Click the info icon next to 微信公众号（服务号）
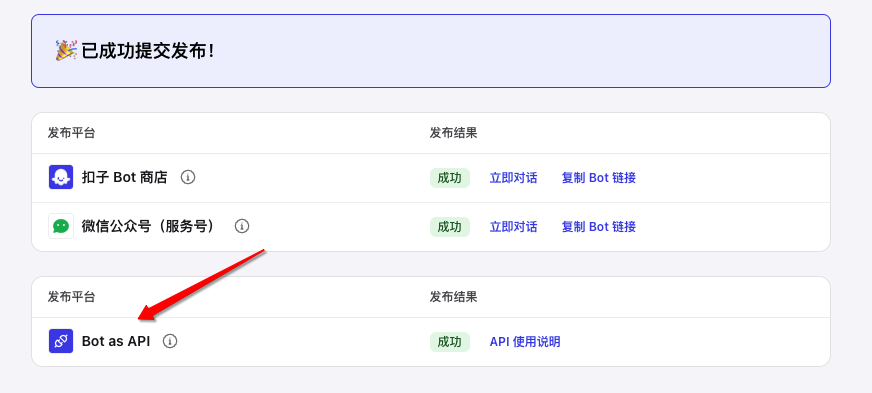Viewport: 872px width, 393px height. click(242, 226)
